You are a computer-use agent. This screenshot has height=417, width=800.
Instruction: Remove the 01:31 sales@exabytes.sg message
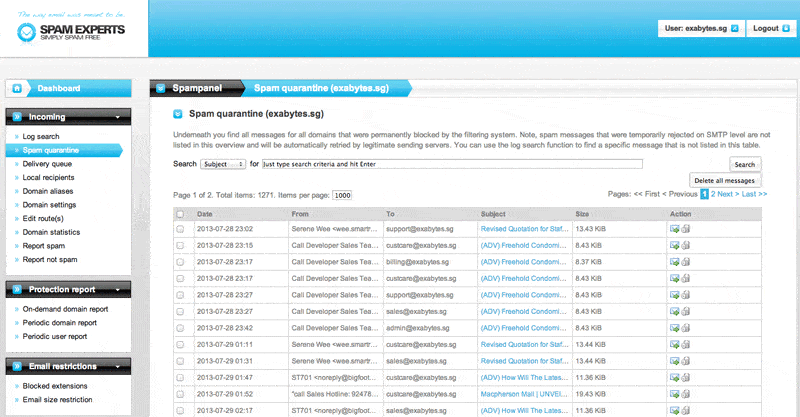tap(686, 361)
